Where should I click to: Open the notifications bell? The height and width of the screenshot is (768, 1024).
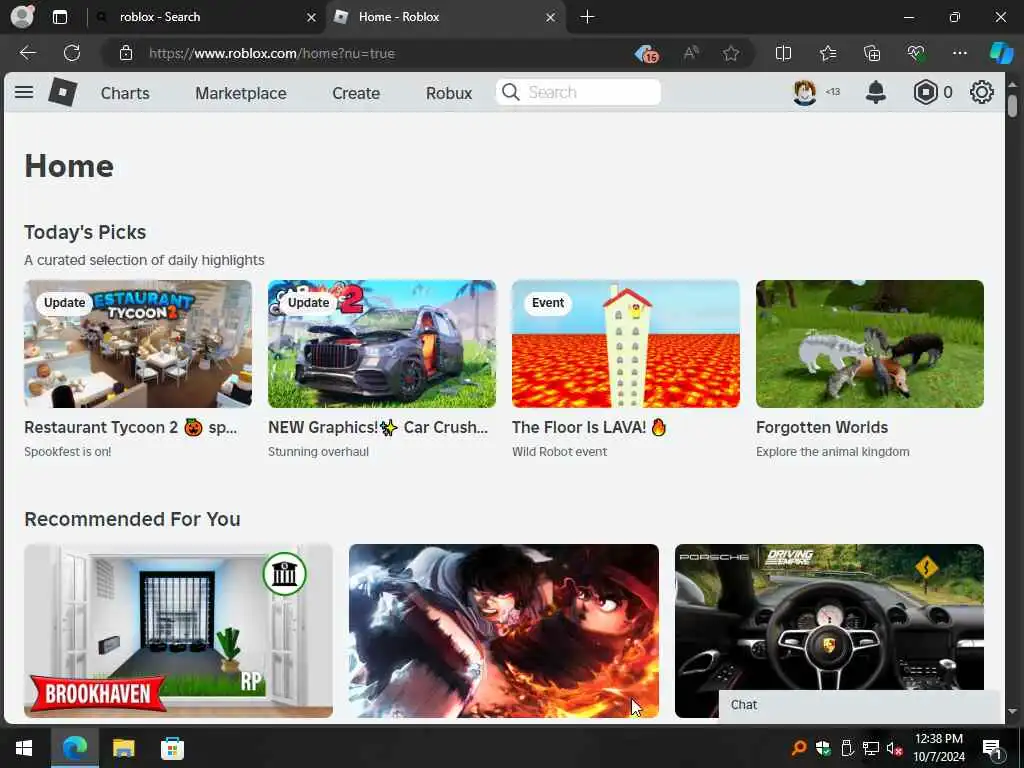[x=876, y=92]
